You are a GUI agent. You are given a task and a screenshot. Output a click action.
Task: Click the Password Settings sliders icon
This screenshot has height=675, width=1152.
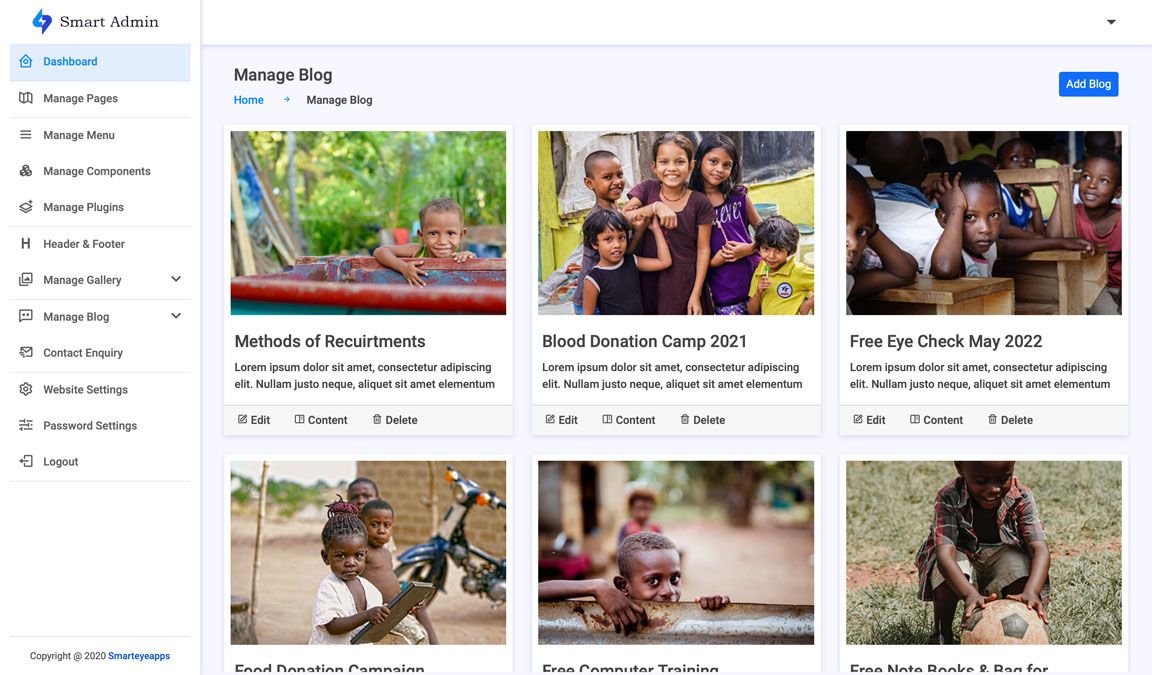[x=26, y=425]
